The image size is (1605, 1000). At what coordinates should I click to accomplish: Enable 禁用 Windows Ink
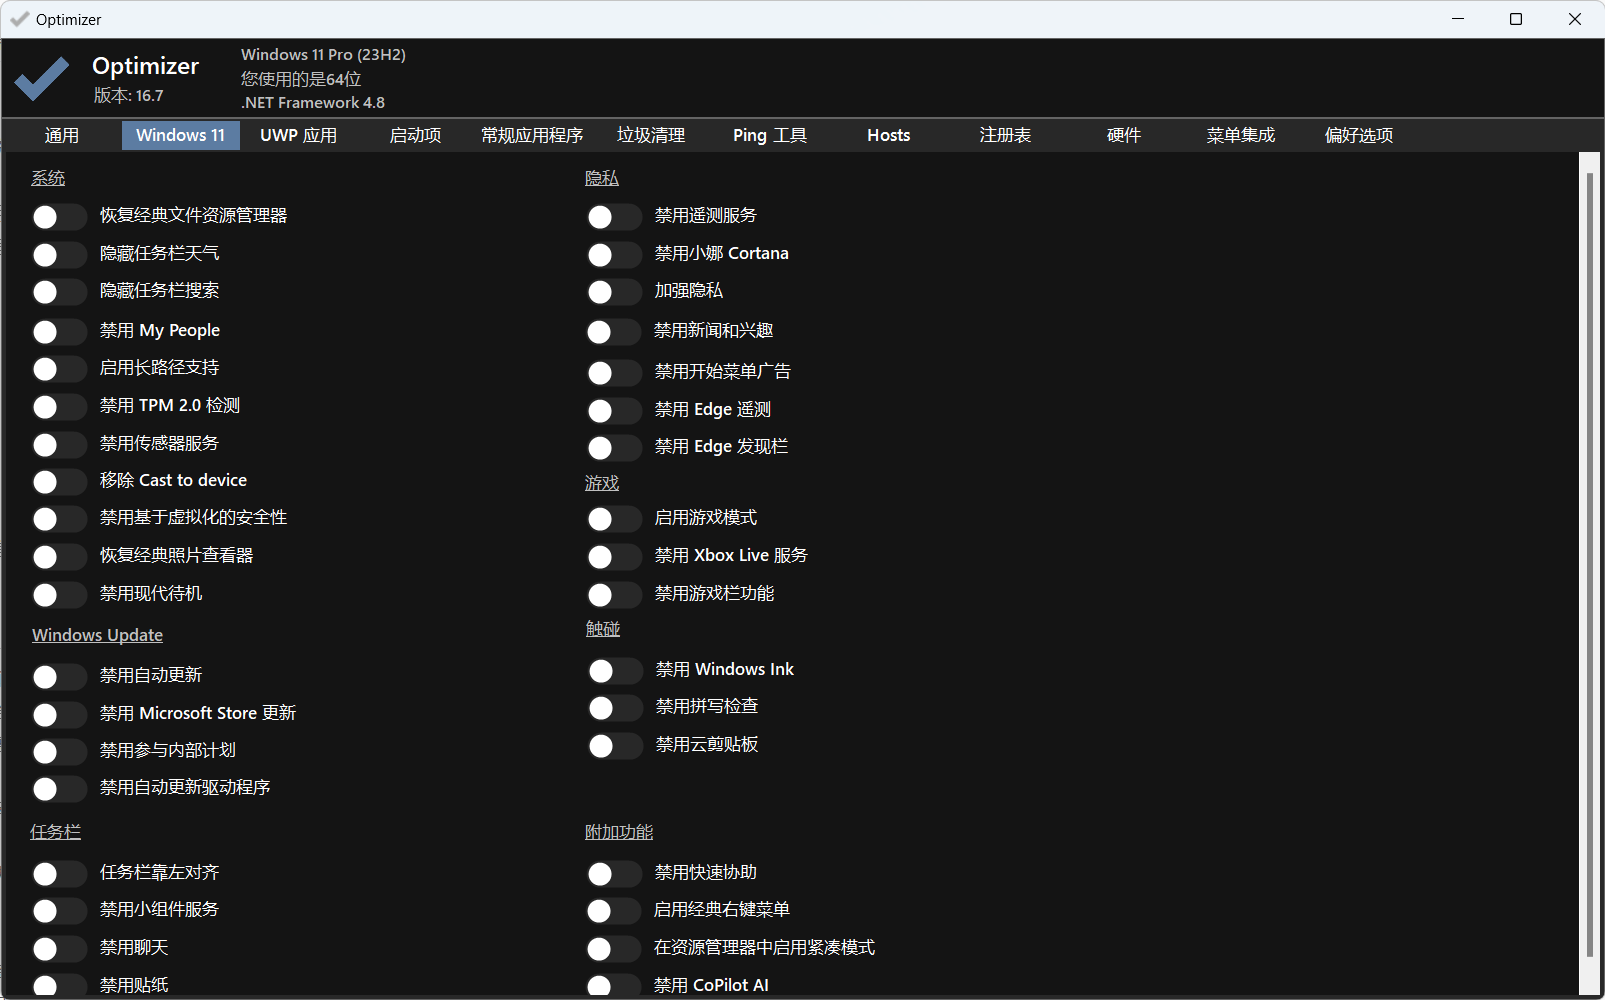point(613,670)
